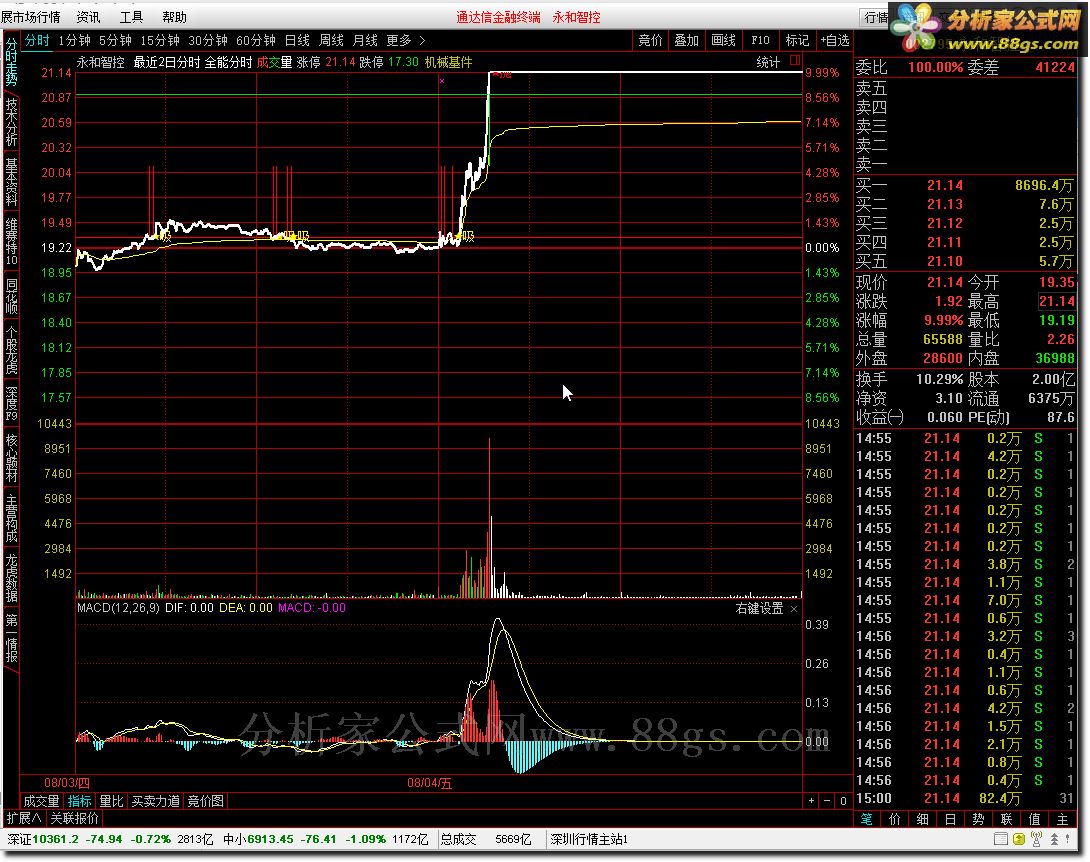
Task: Click the 14:55 tick with 7.0万 volume
Action: pos(965,600)
